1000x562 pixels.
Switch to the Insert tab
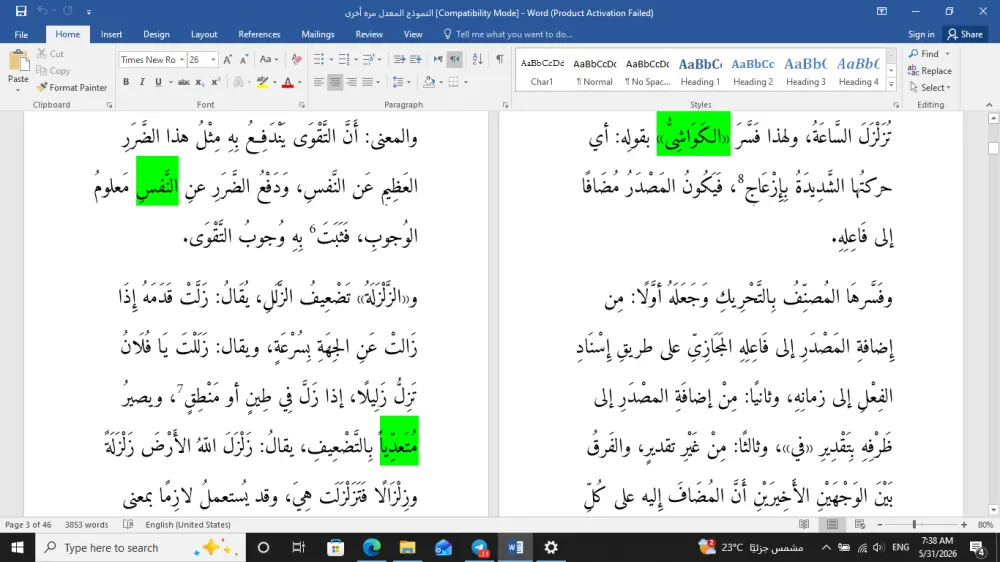point(111,34)
